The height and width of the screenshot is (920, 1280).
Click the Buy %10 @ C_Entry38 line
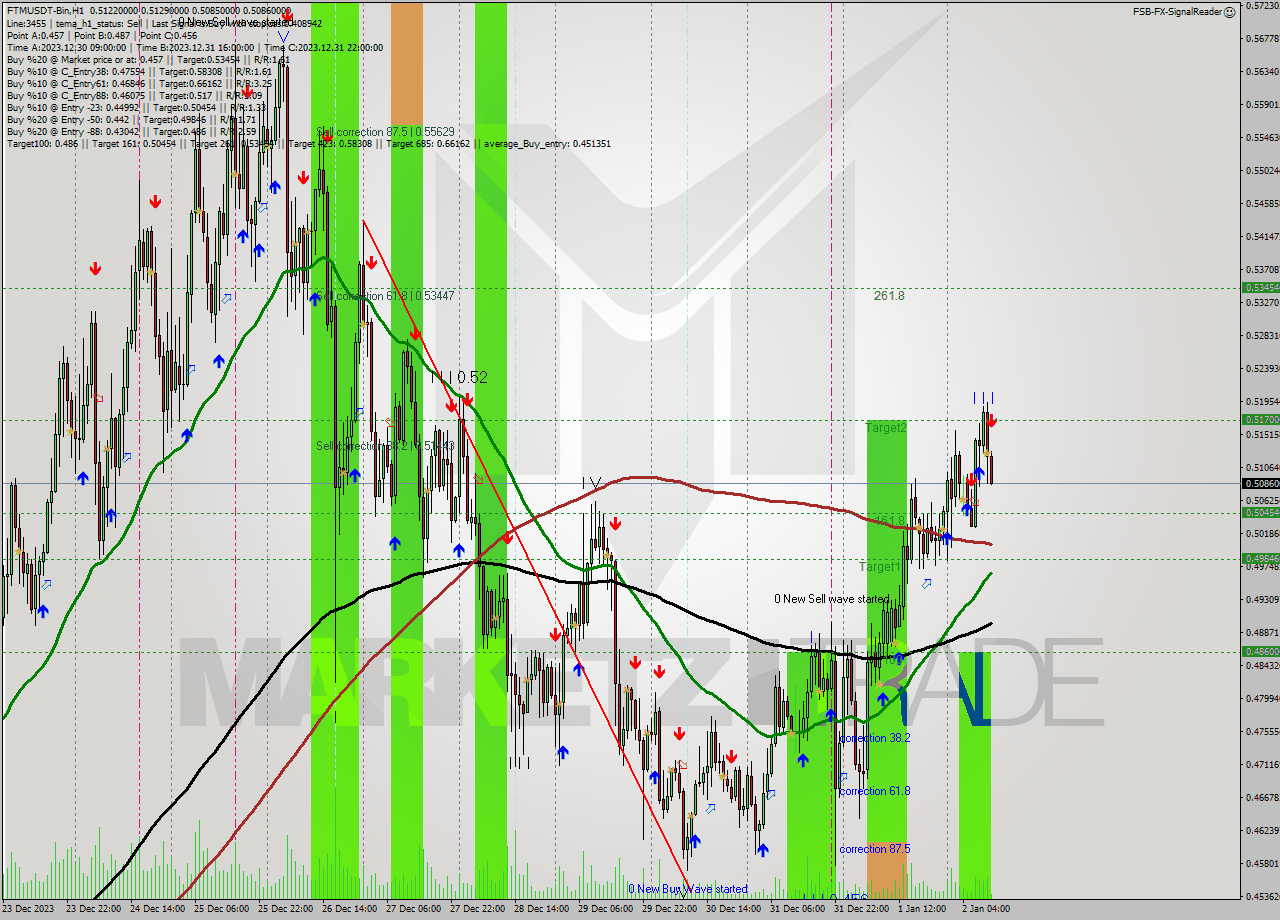click(x=139, y=71)
